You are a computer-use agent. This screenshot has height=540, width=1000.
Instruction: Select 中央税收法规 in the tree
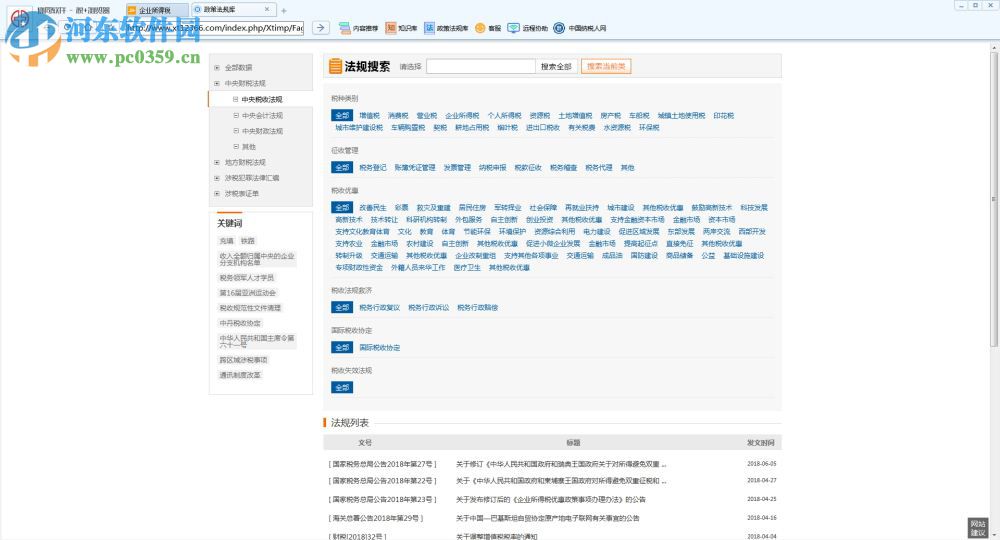(x=261, y=99)
